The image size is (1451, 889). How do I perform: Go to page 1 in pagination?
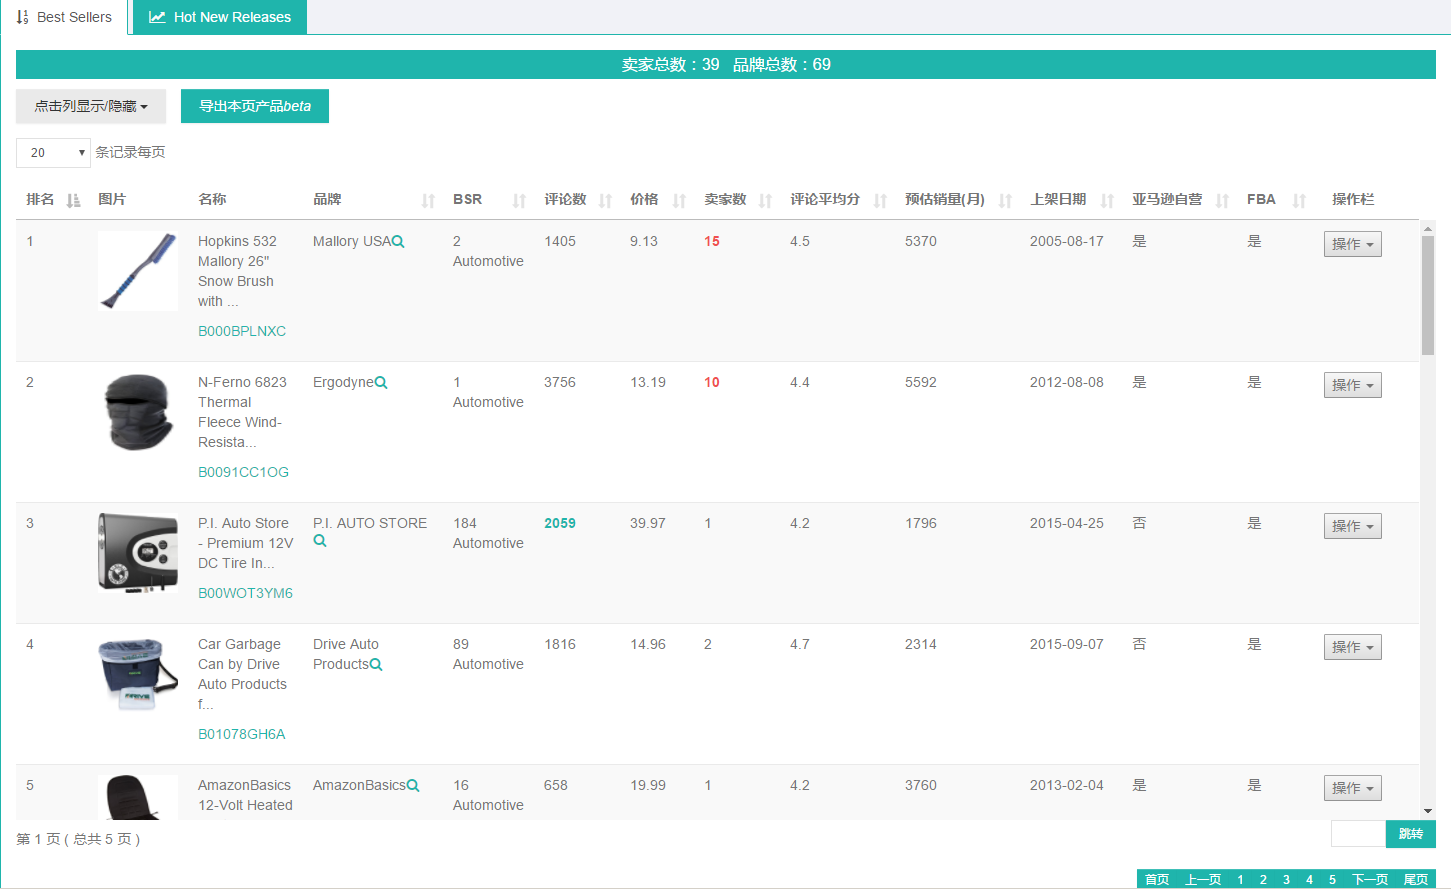tap(1240, 879)
